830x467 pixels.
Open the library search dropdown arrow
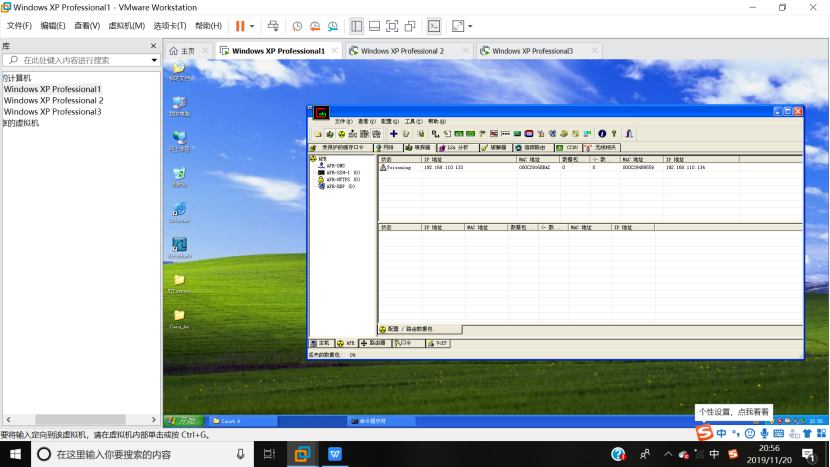coord(154,60)
